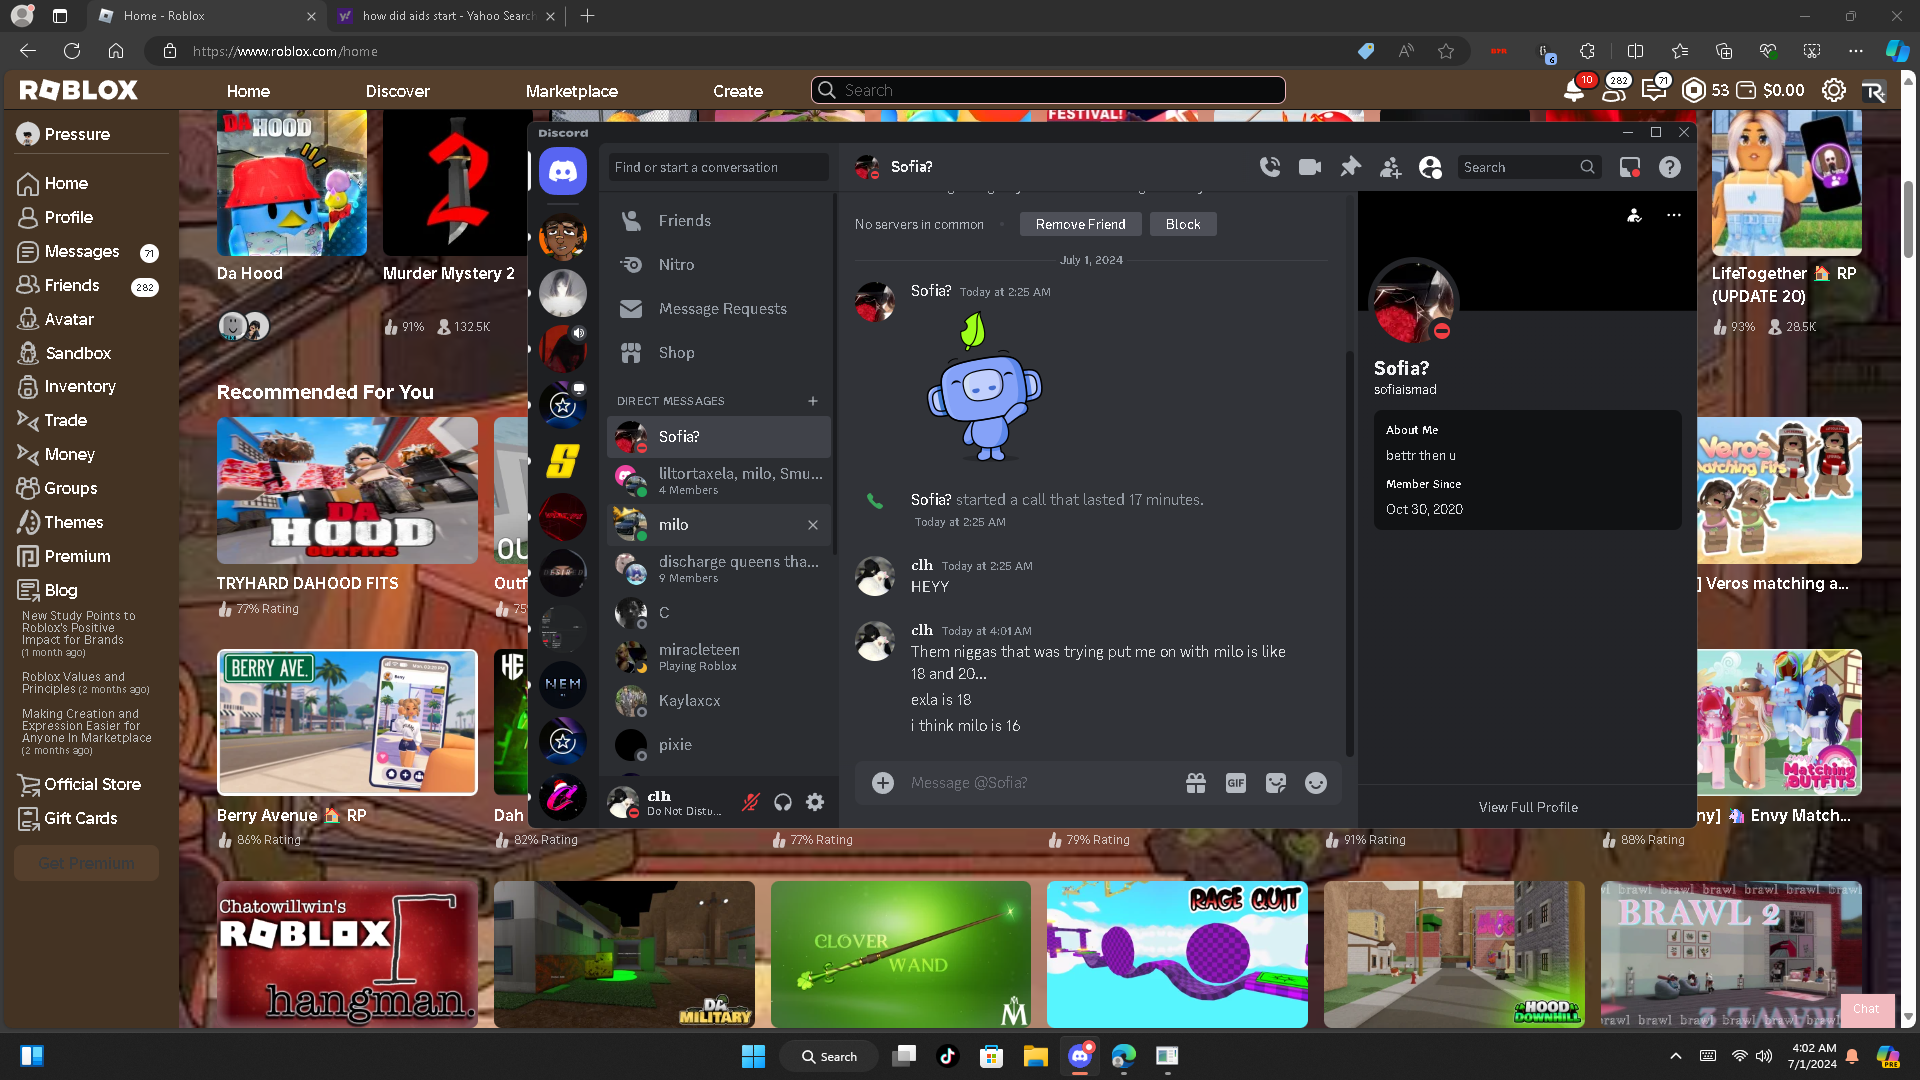Start a voice call with Sofia? in Discord
Screen dimensions: 1920x1080
[x=1270, y=167]
